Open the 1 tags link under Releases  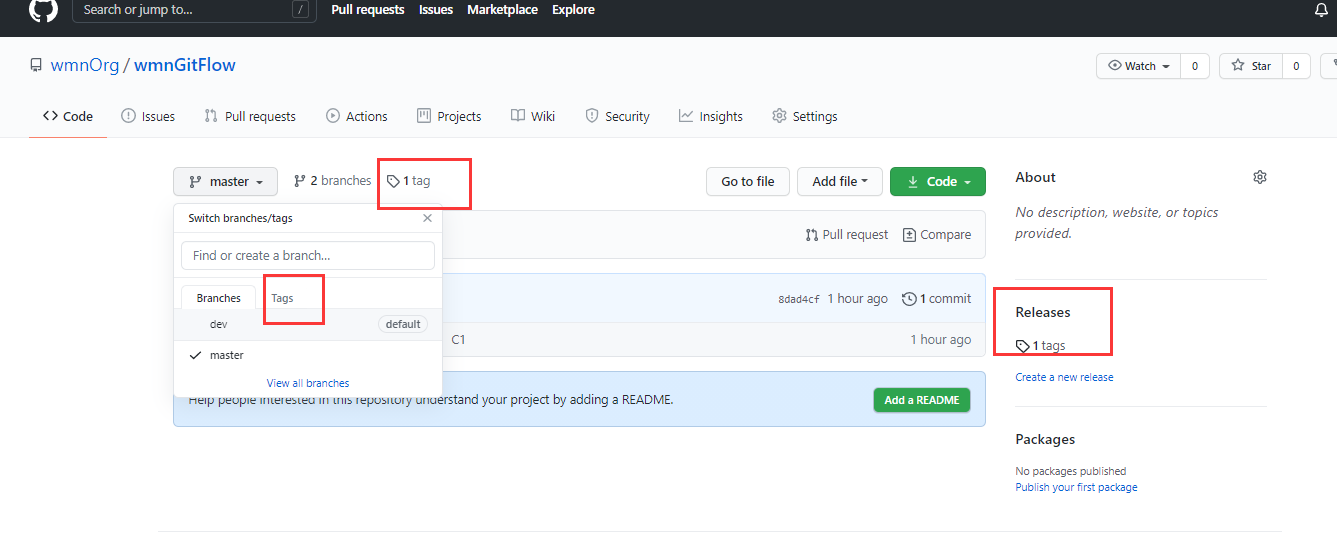[1041, 345]
